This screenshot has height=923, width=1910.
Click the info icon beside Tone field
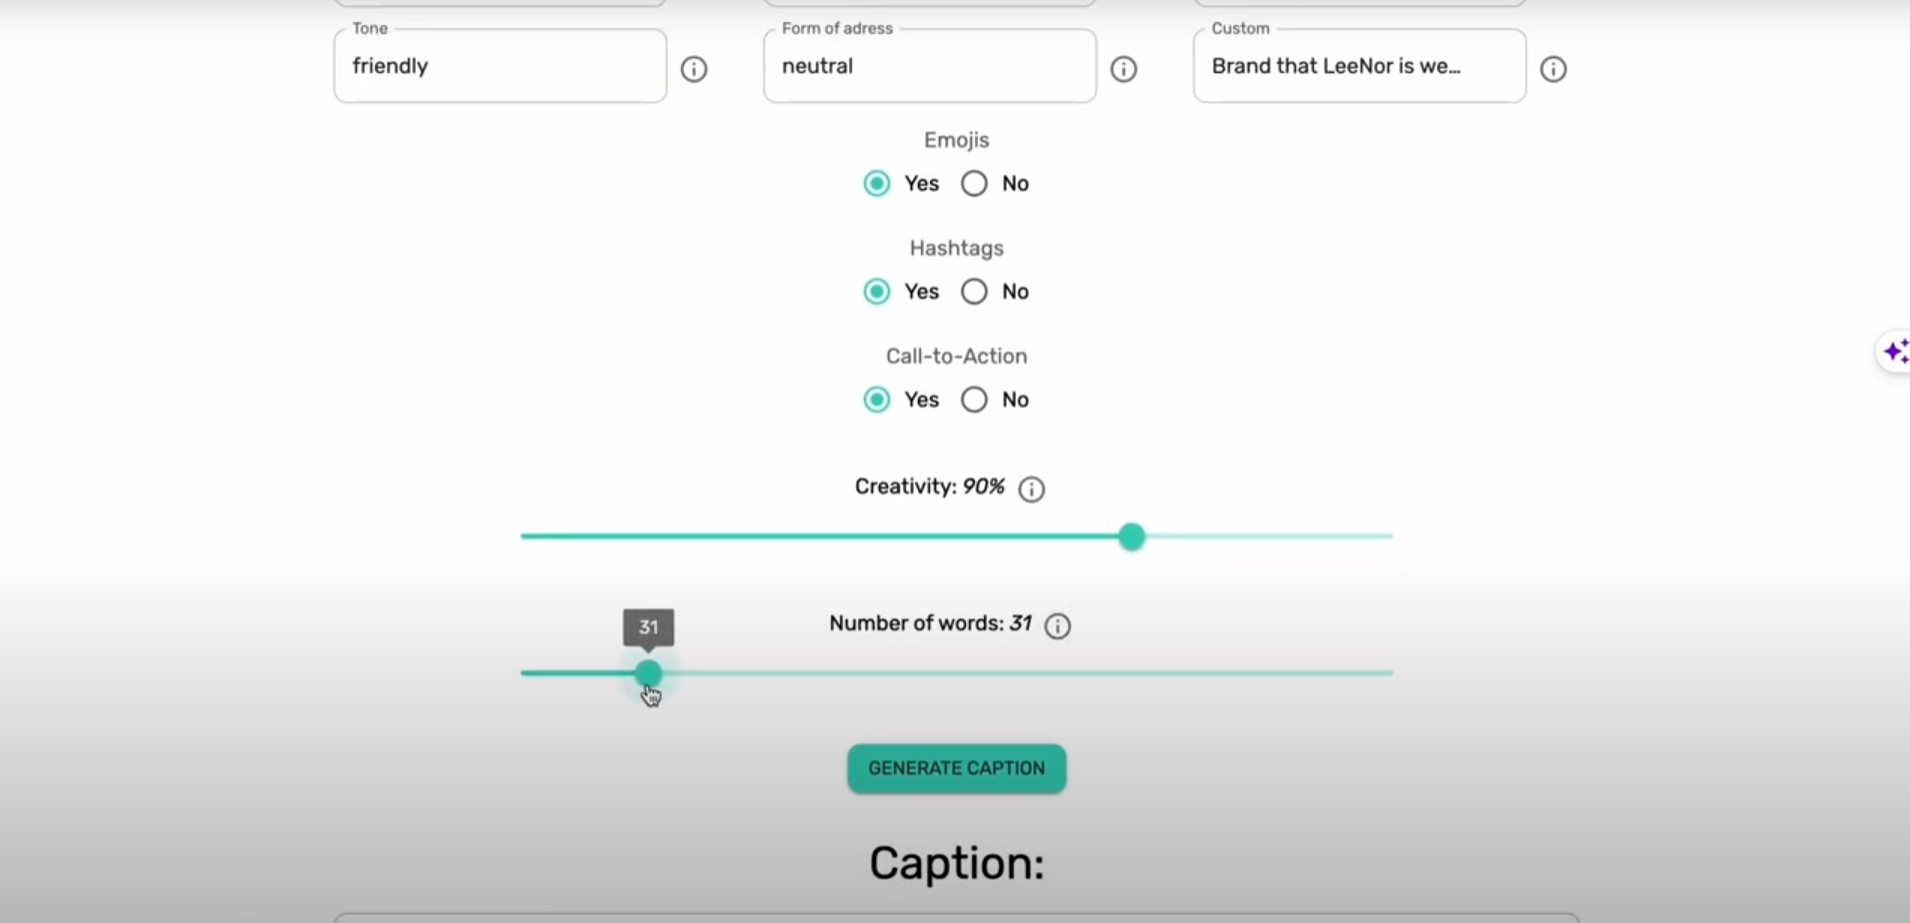point(694,69)
